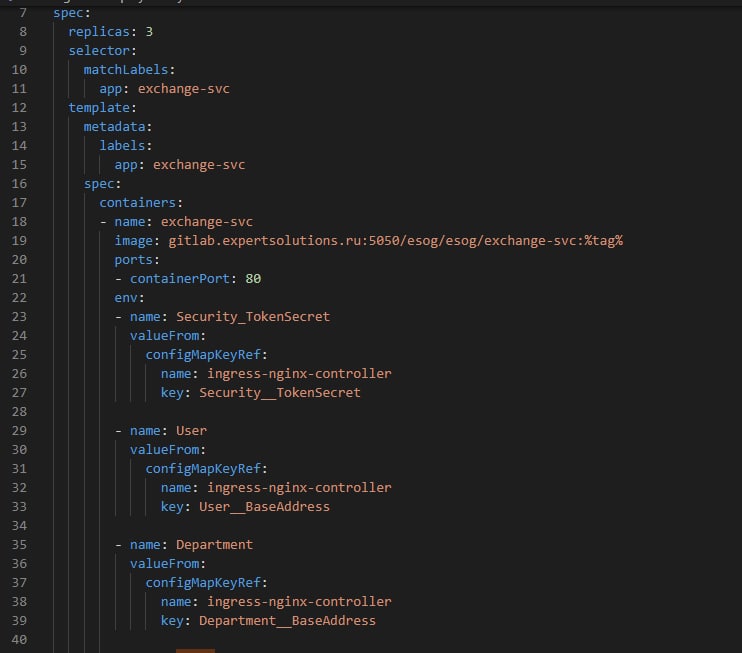Click 'configMapKeyRef' on line 37
This screenshot has width=742, height=653.
pos(203,582)
